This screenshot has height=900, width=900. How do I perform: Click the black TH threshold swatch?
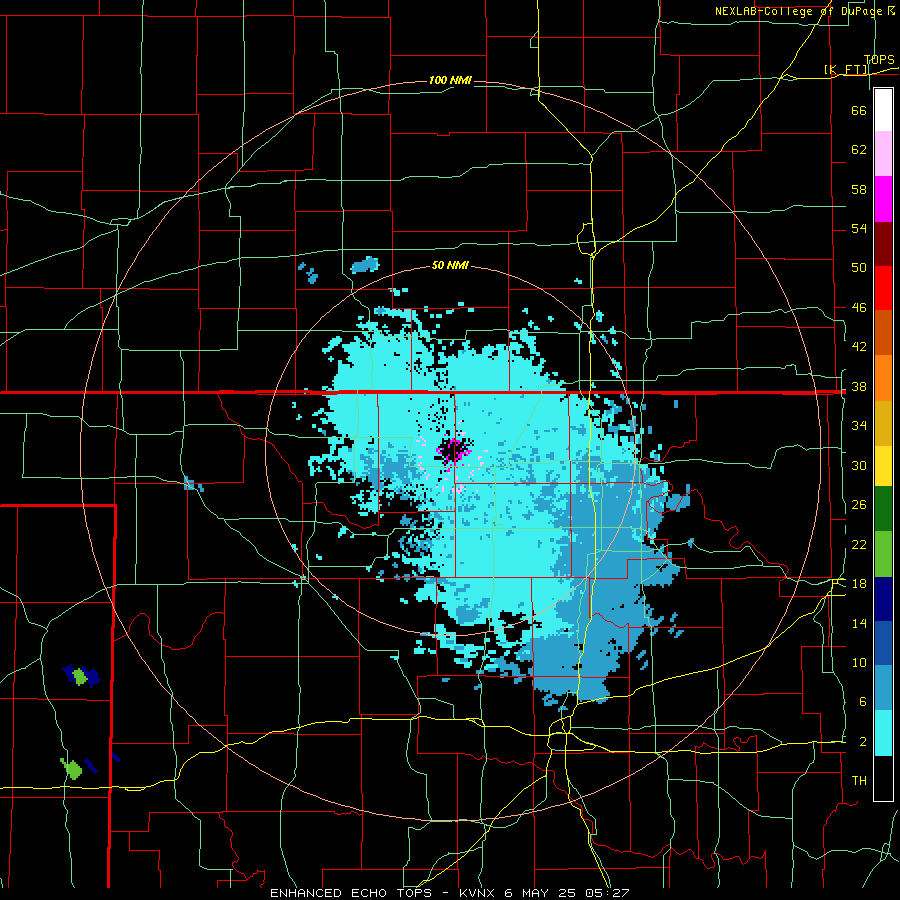coord(883,778)
